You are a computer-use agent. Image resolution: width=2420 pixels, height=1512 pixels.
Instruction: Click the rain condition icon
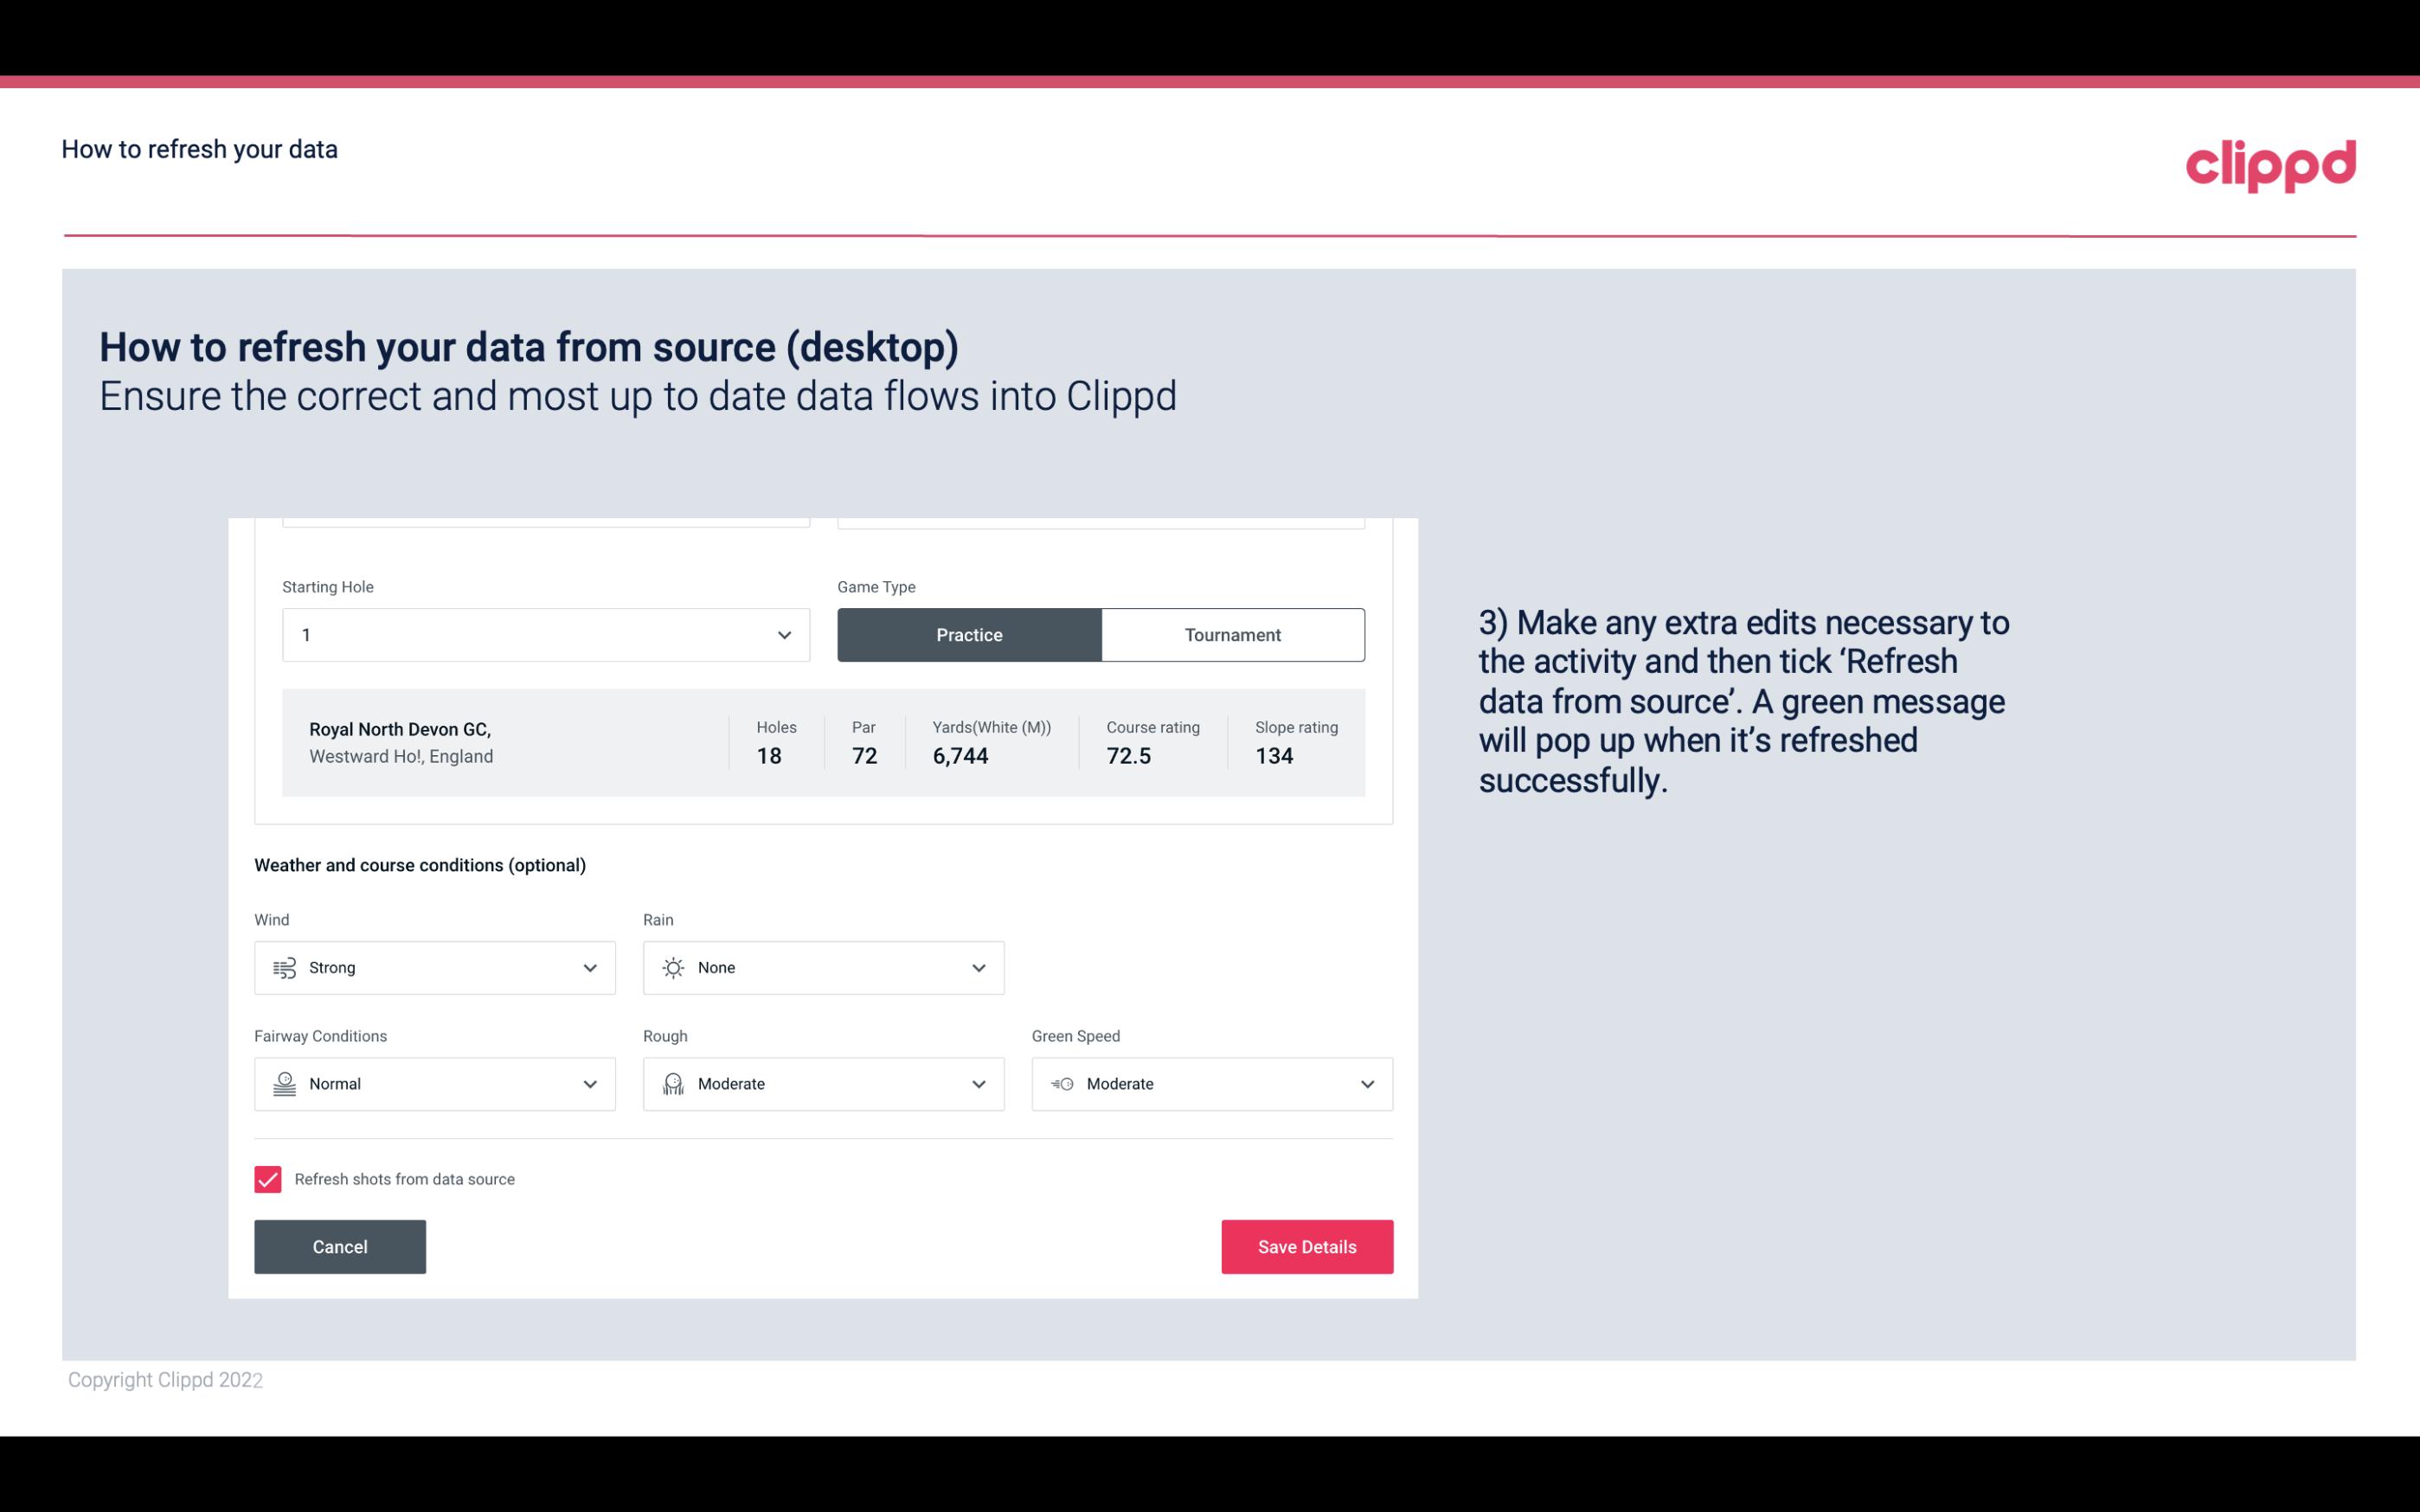pyautogui.click(x=672, y=967)
